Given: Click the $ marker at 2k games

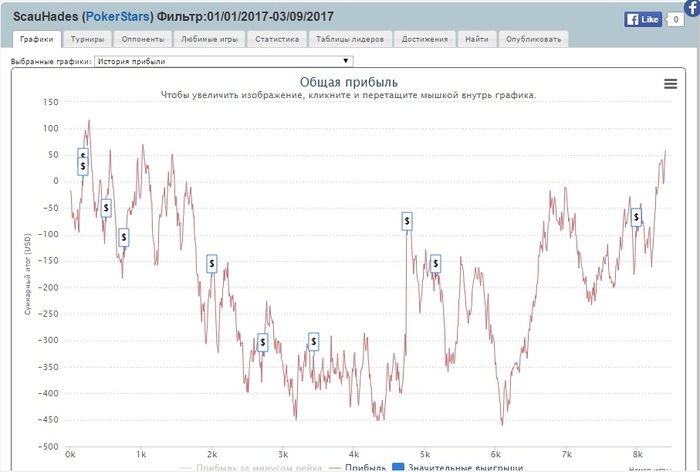Looking at the screenshot, I should (212, 263).
